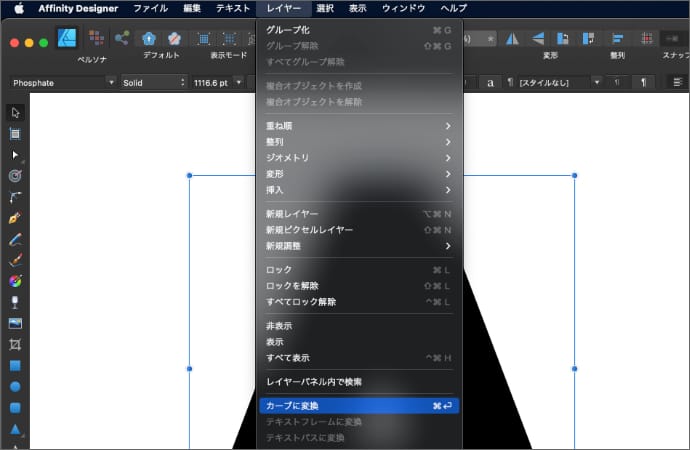Select the Triangle shape tool
This screenshot has height=450, width=690.
[15, 429]
